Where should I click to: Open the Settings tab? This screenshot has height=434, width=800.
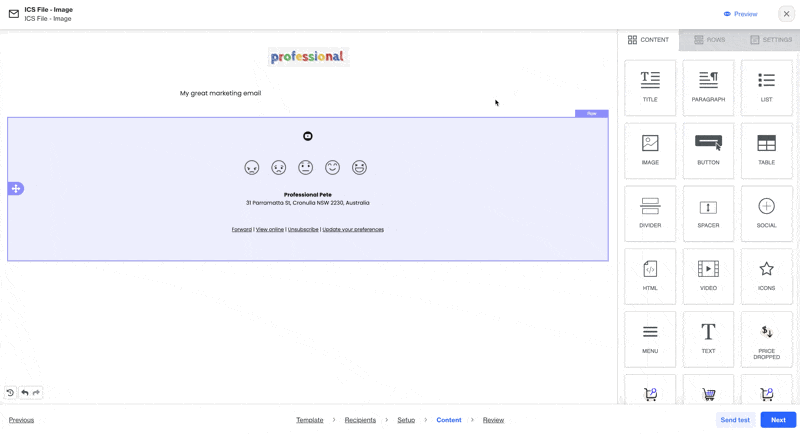(x=770, y=40)
